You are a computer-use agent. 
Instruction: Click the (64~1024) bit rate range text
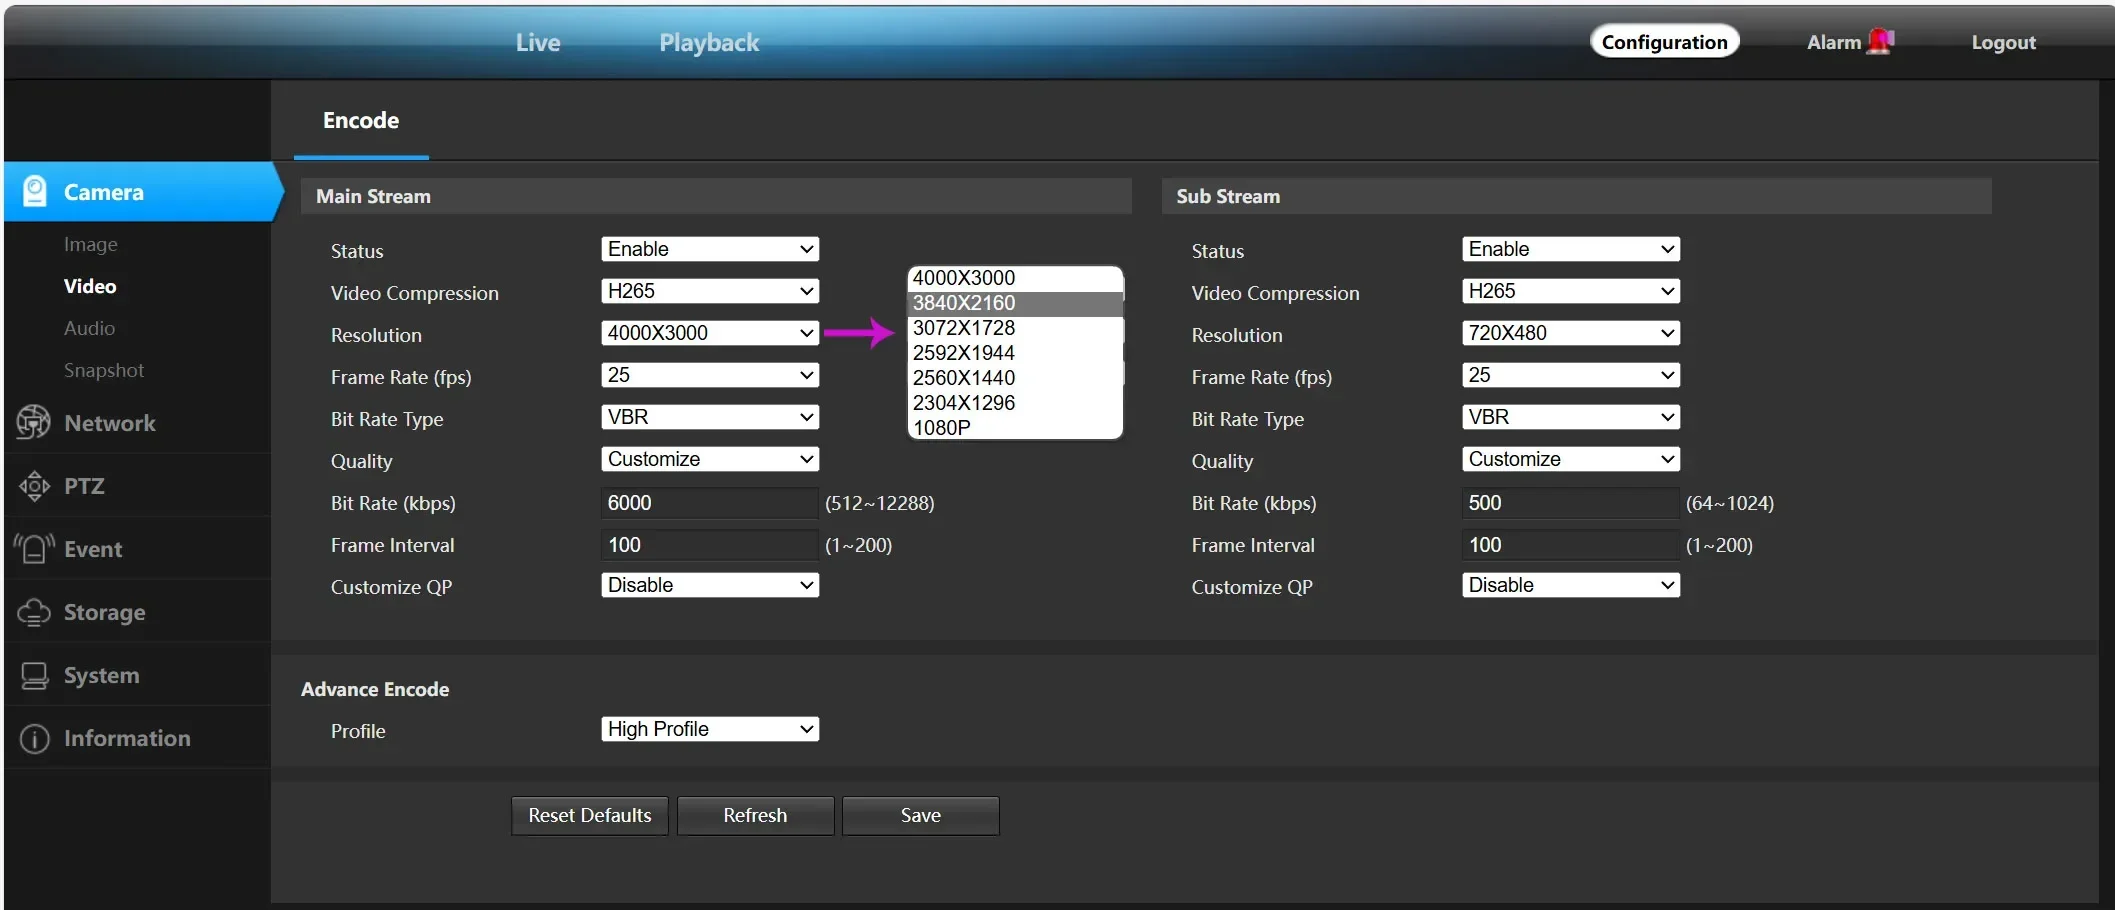[1730, 503]
